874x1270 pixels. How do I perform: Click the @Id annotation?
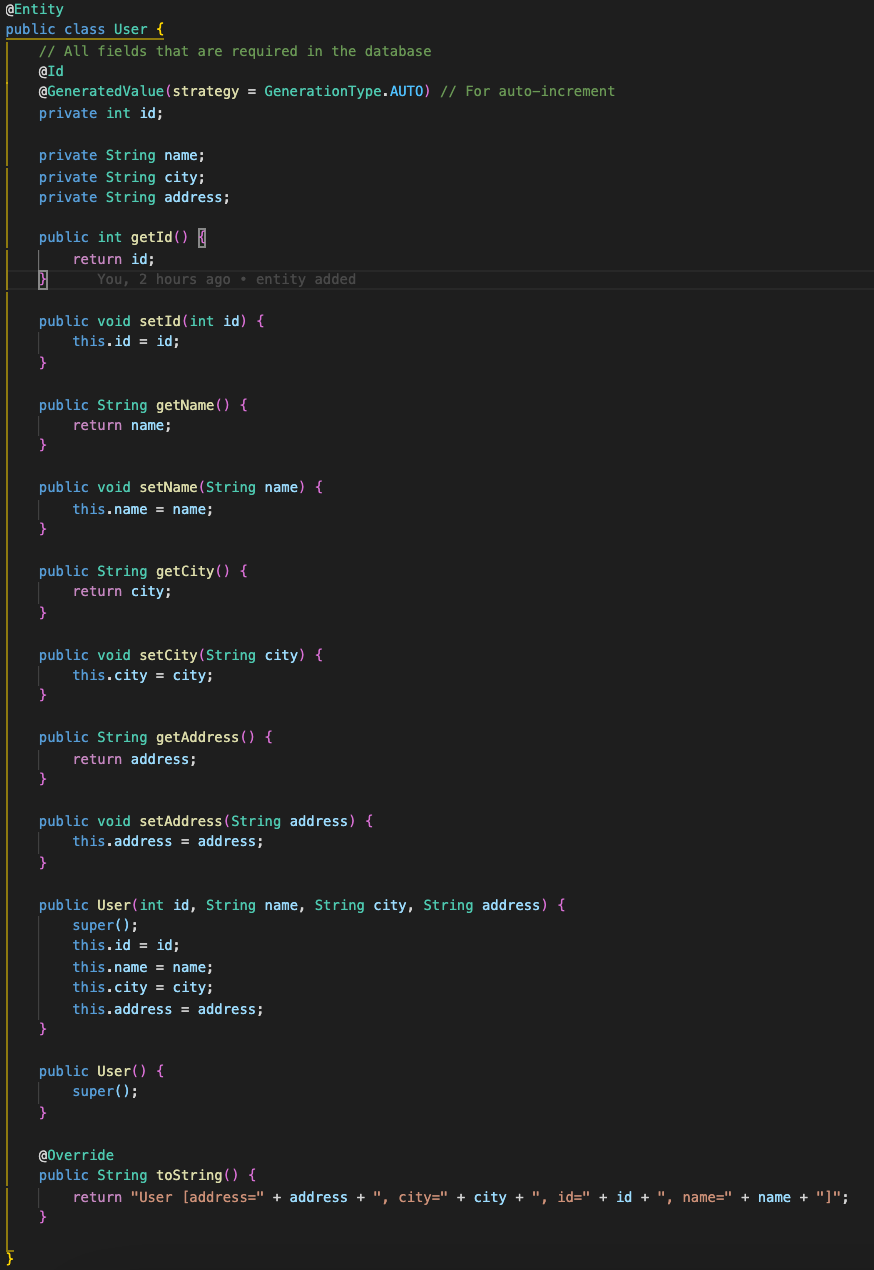pos(51,71)
